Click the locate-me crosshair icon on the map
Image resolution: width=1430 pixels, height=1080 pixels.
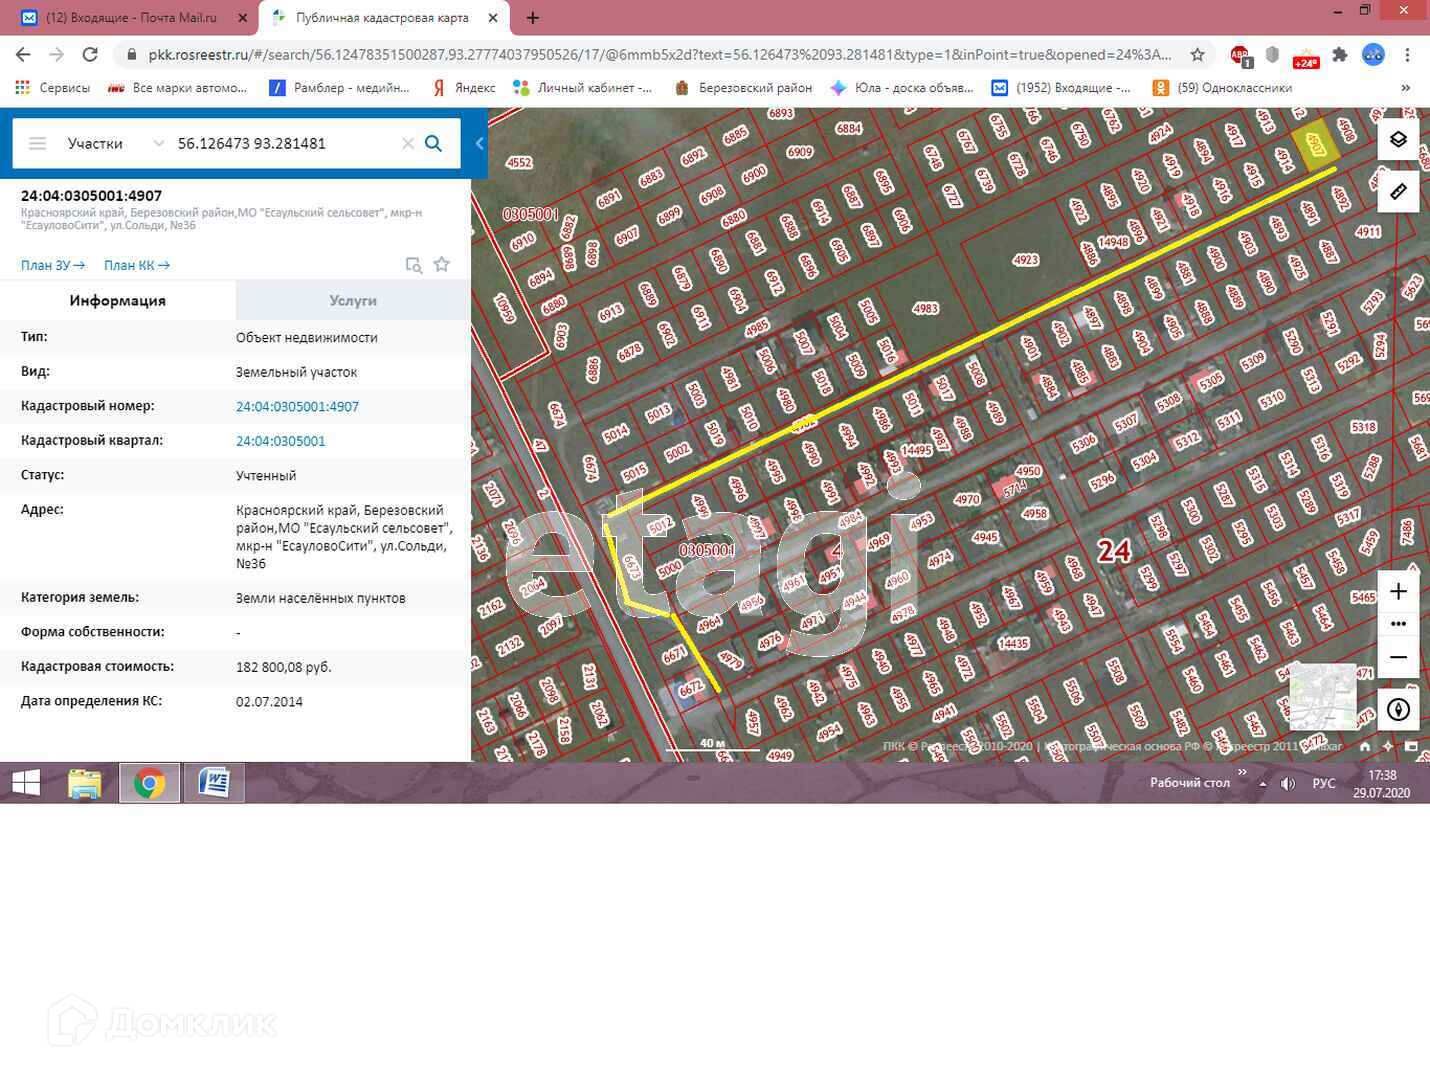[1388, 746]
